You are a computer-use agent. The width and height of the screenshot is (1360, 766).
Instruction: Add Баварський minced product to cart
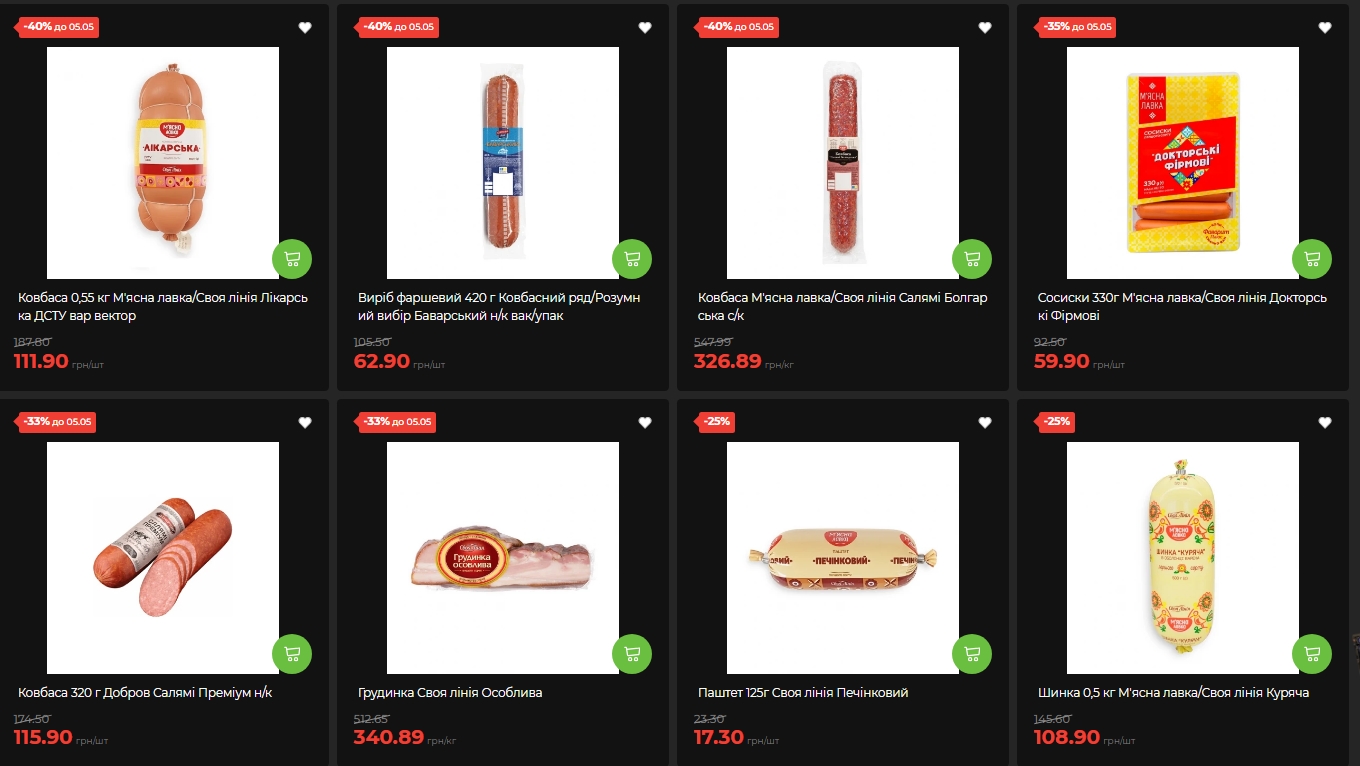(632, 259)
